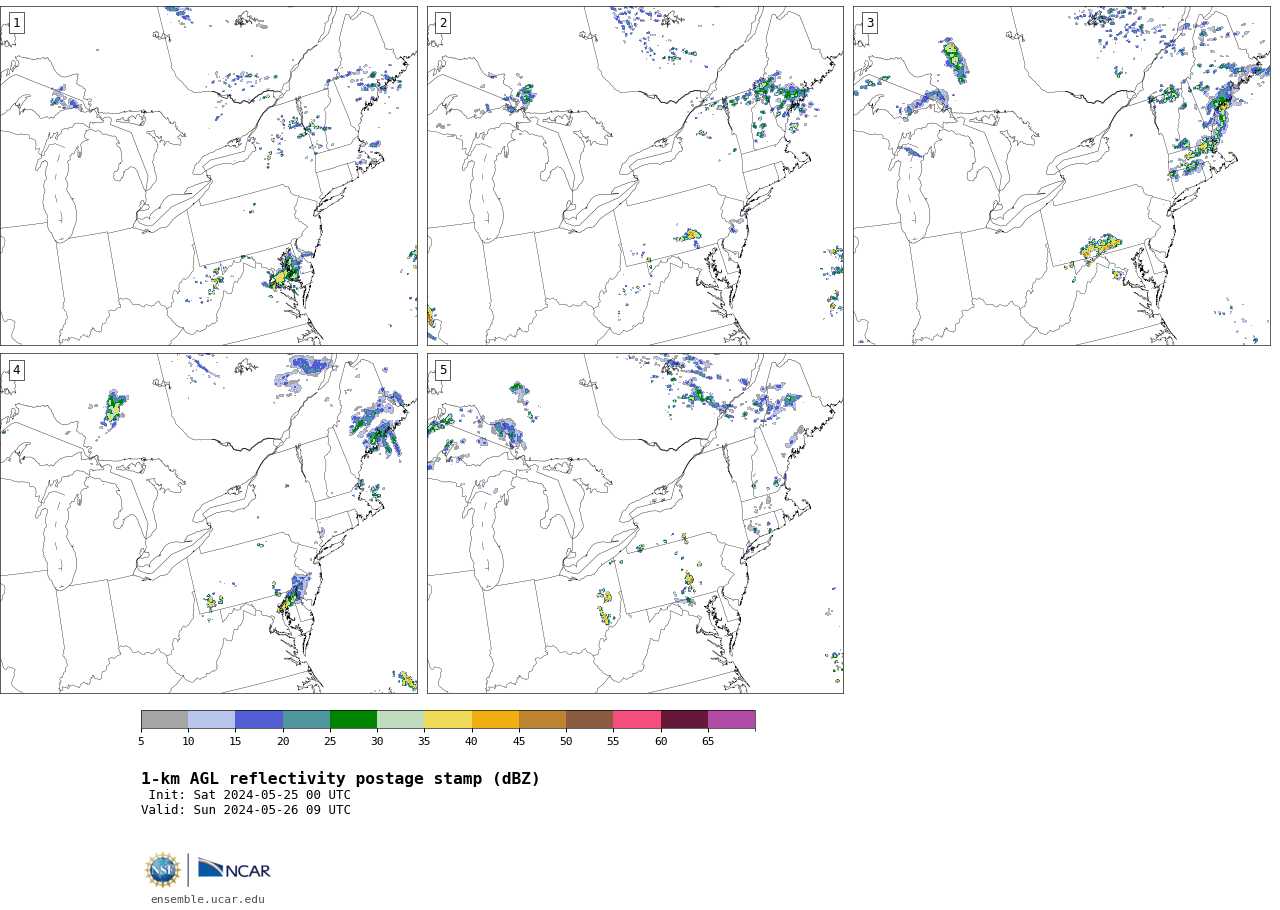Click the panel number 3 label
Viewport: 1280px width, 910px height.
click(869, 23)
